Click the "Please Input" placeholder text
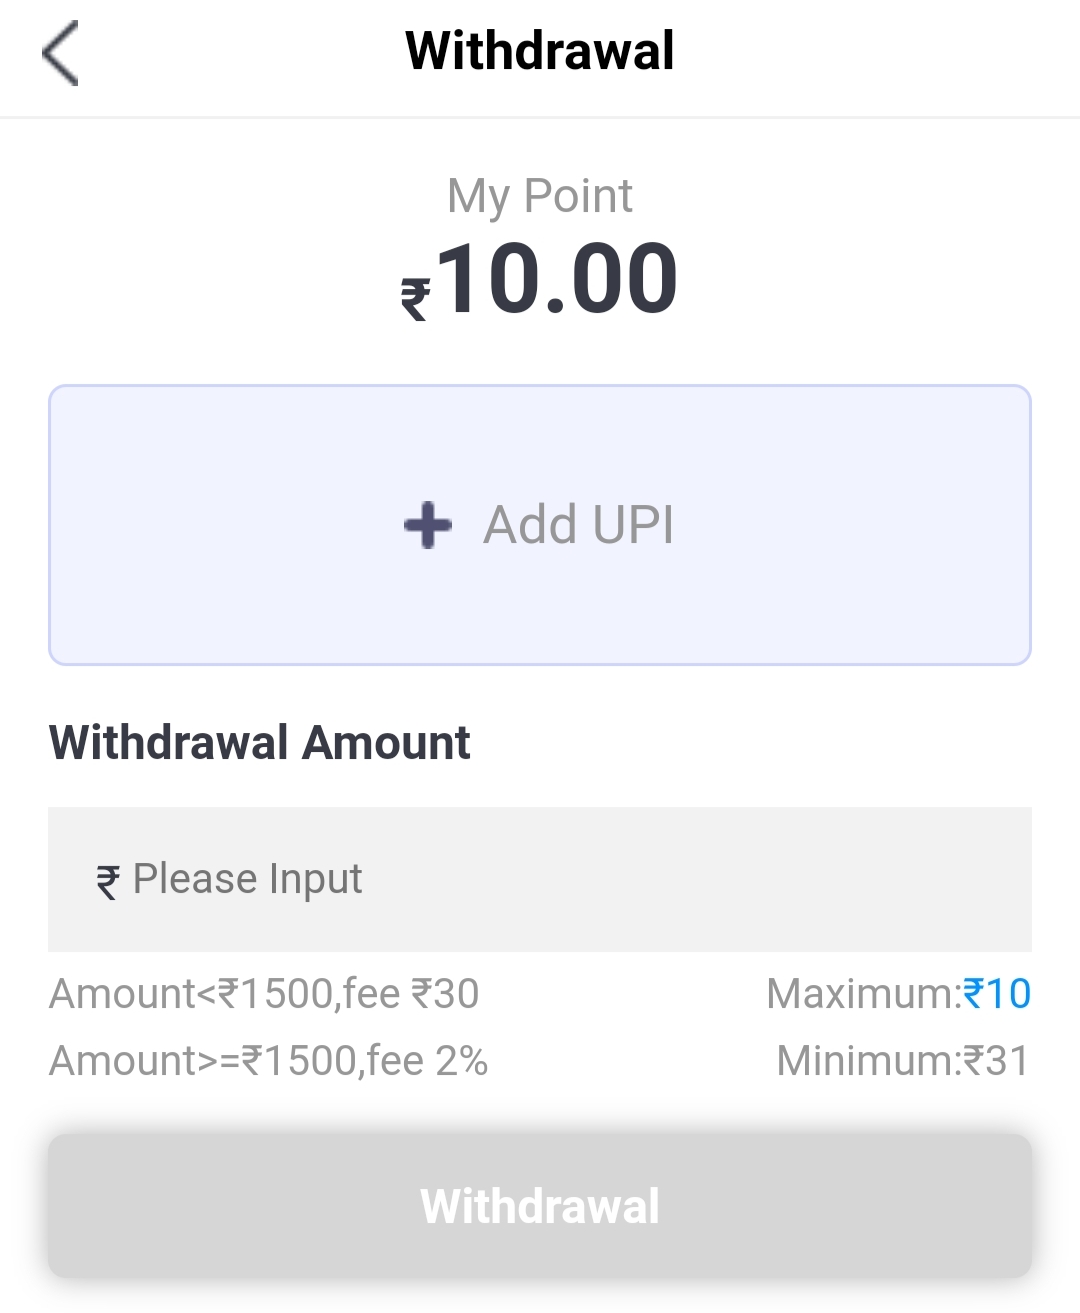This screenshot has width=1080, height=1313. click(247, 880)
